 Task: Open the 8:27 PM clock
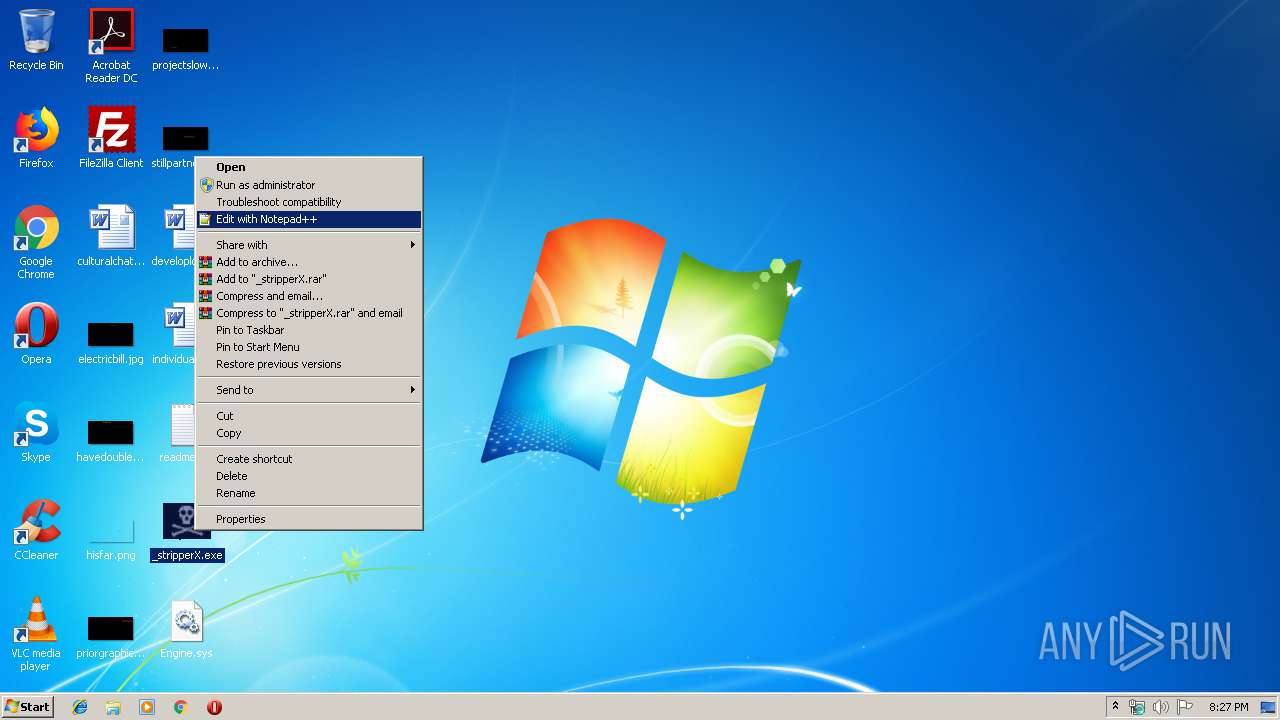[1228, 707]
